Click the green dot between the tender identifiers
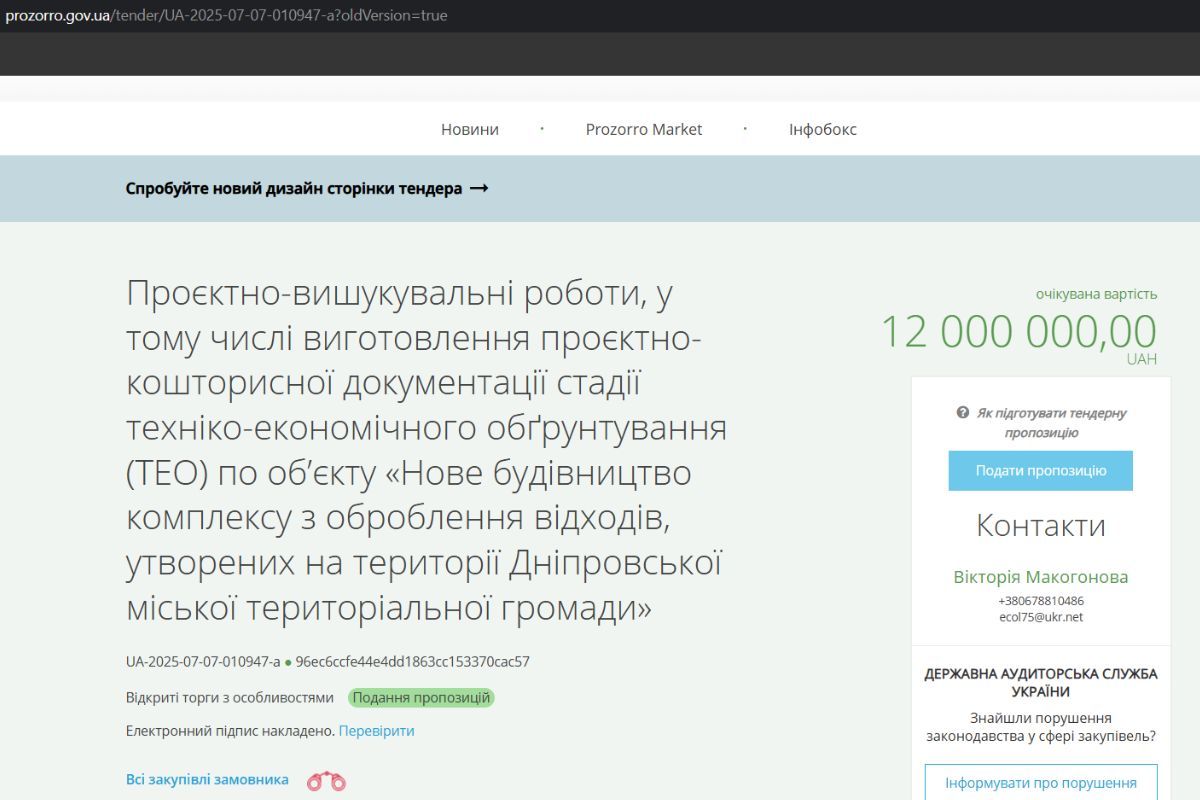The height and width of the screenshot is (800, 1200). click(x=288, y=662)
